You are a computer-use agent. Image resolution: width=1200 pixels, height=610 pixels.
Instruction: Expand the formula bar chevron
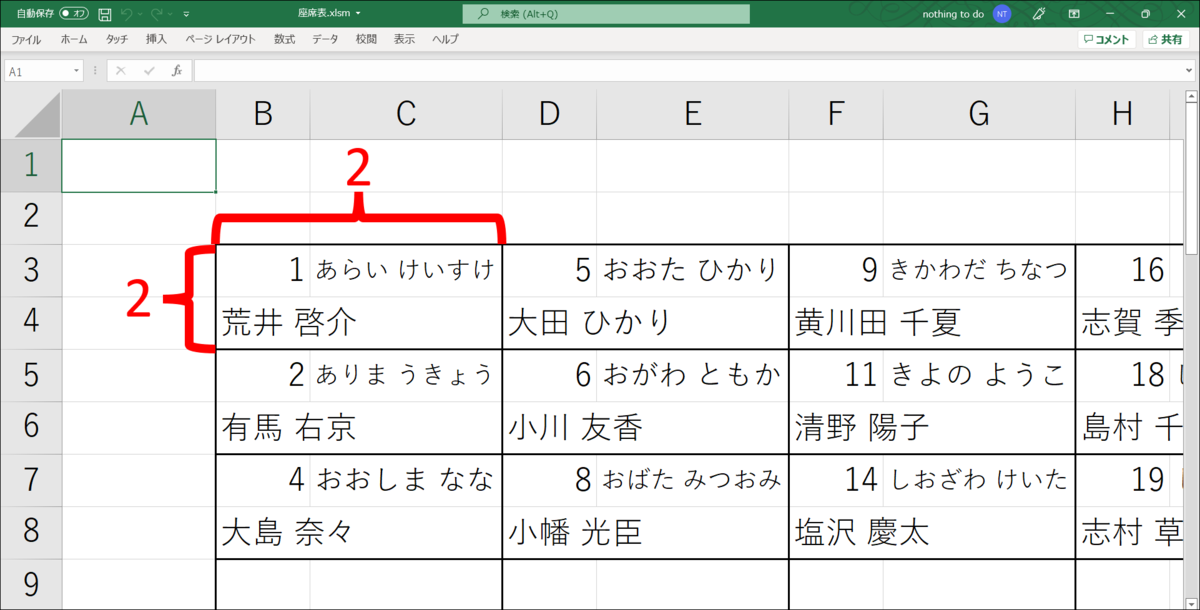1188,71
